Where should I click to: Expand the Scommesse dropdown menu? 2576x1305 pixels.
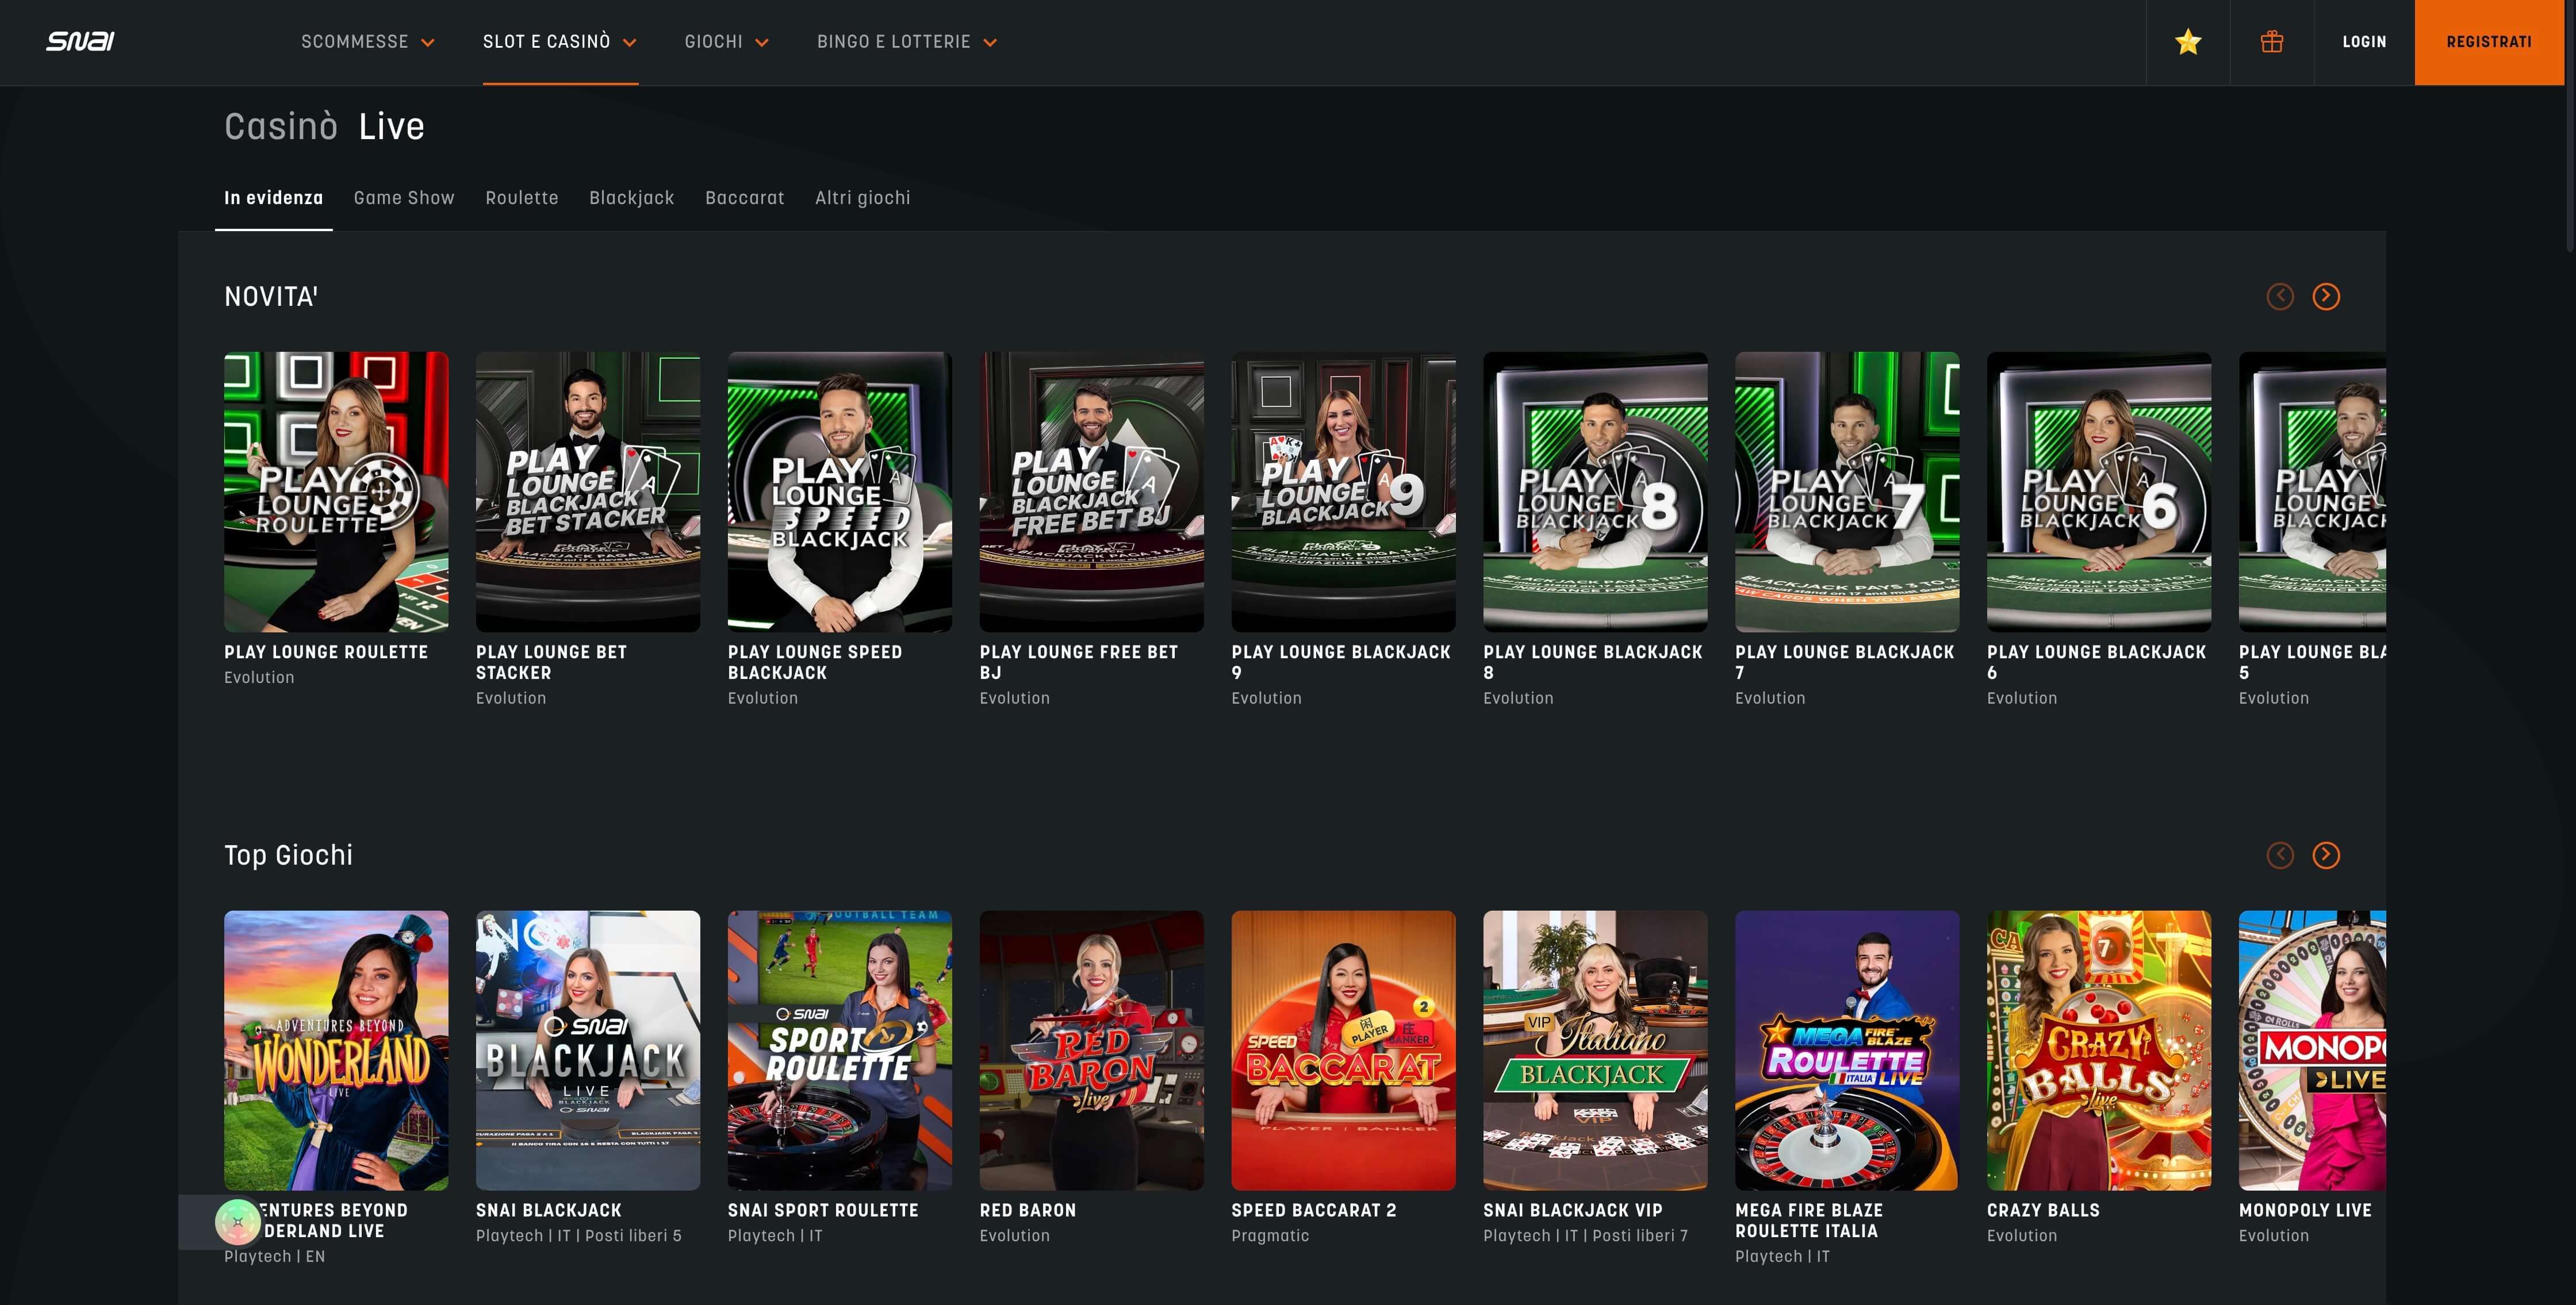(x=367, y=42)
